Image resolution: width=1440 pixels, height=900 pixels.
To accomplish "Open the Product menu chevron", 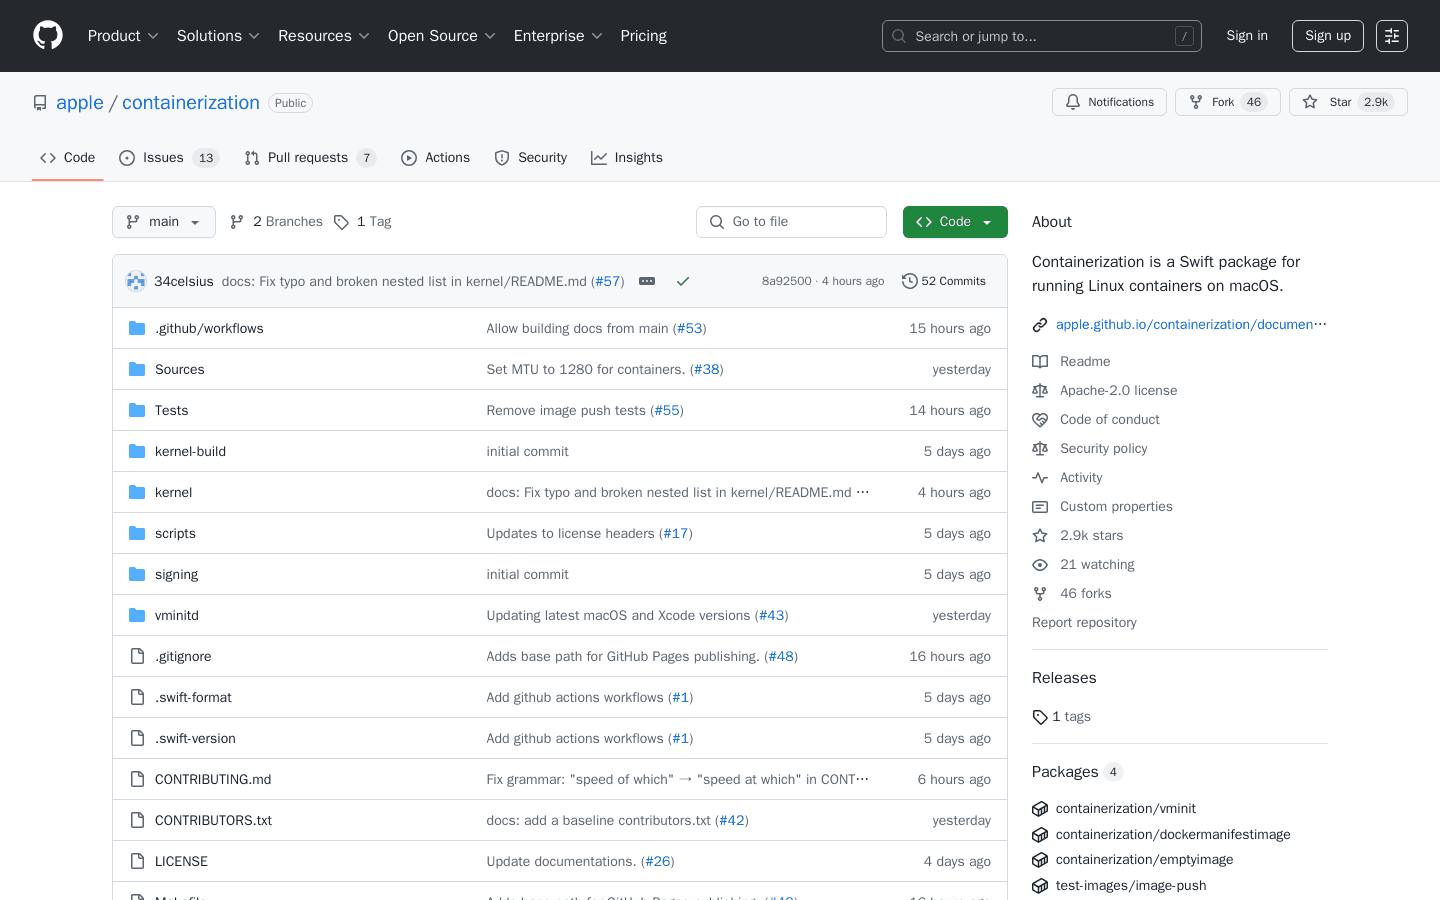I will coord(152,35).
